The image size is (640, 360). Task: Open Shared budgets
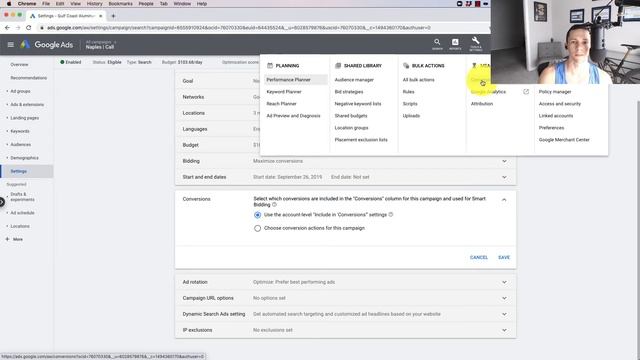pyautogui.click(x=351, y=116)
